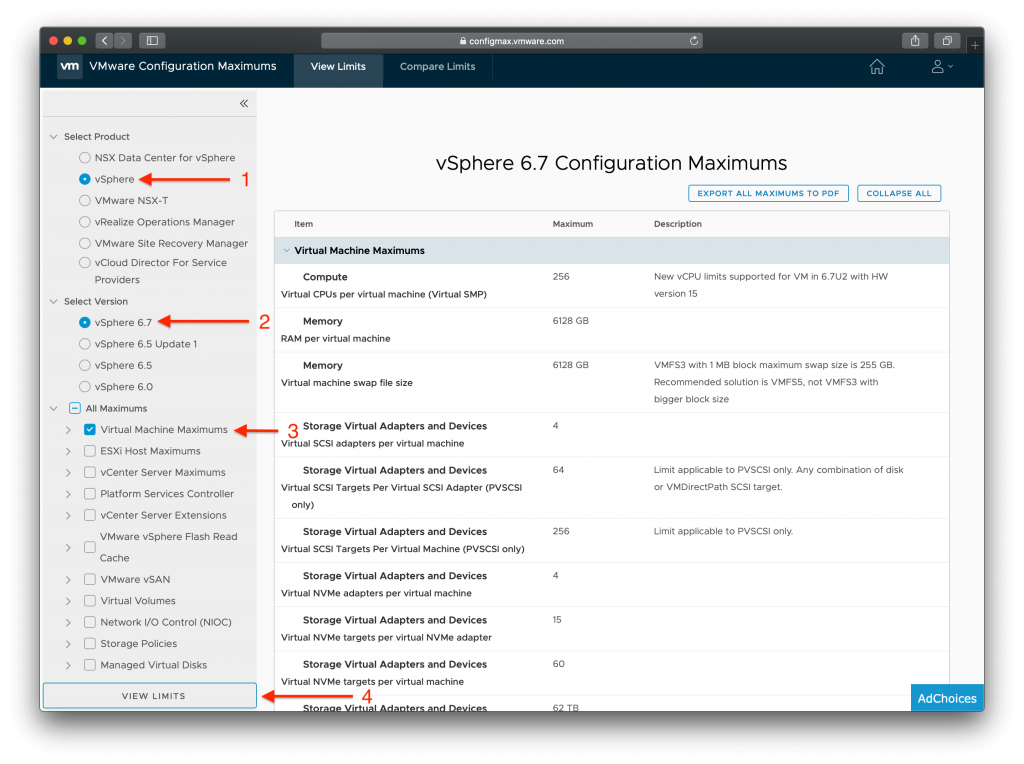Check the Platform Services Controller checkbox

pos(89,494)
